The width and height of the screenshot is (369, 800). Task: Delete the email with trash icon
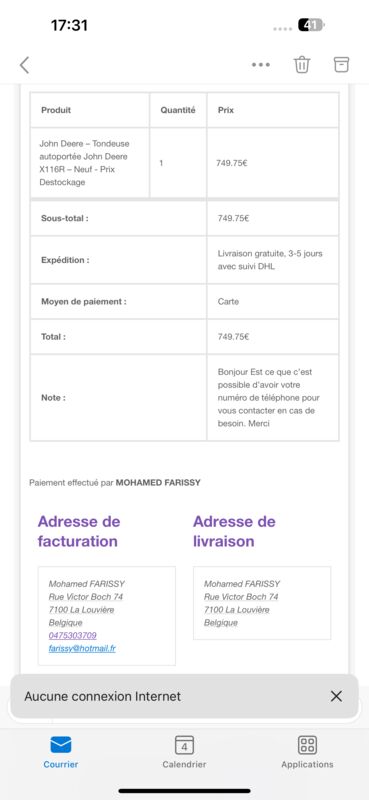pyautogui.click(x=302, y=65)
